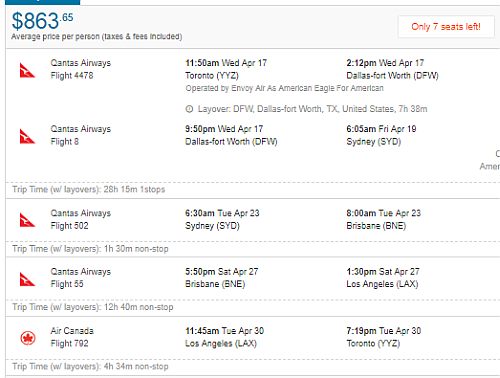
Task: Click the Qantas logo beside Flight 4478
Action: click(x=27, y=70)
